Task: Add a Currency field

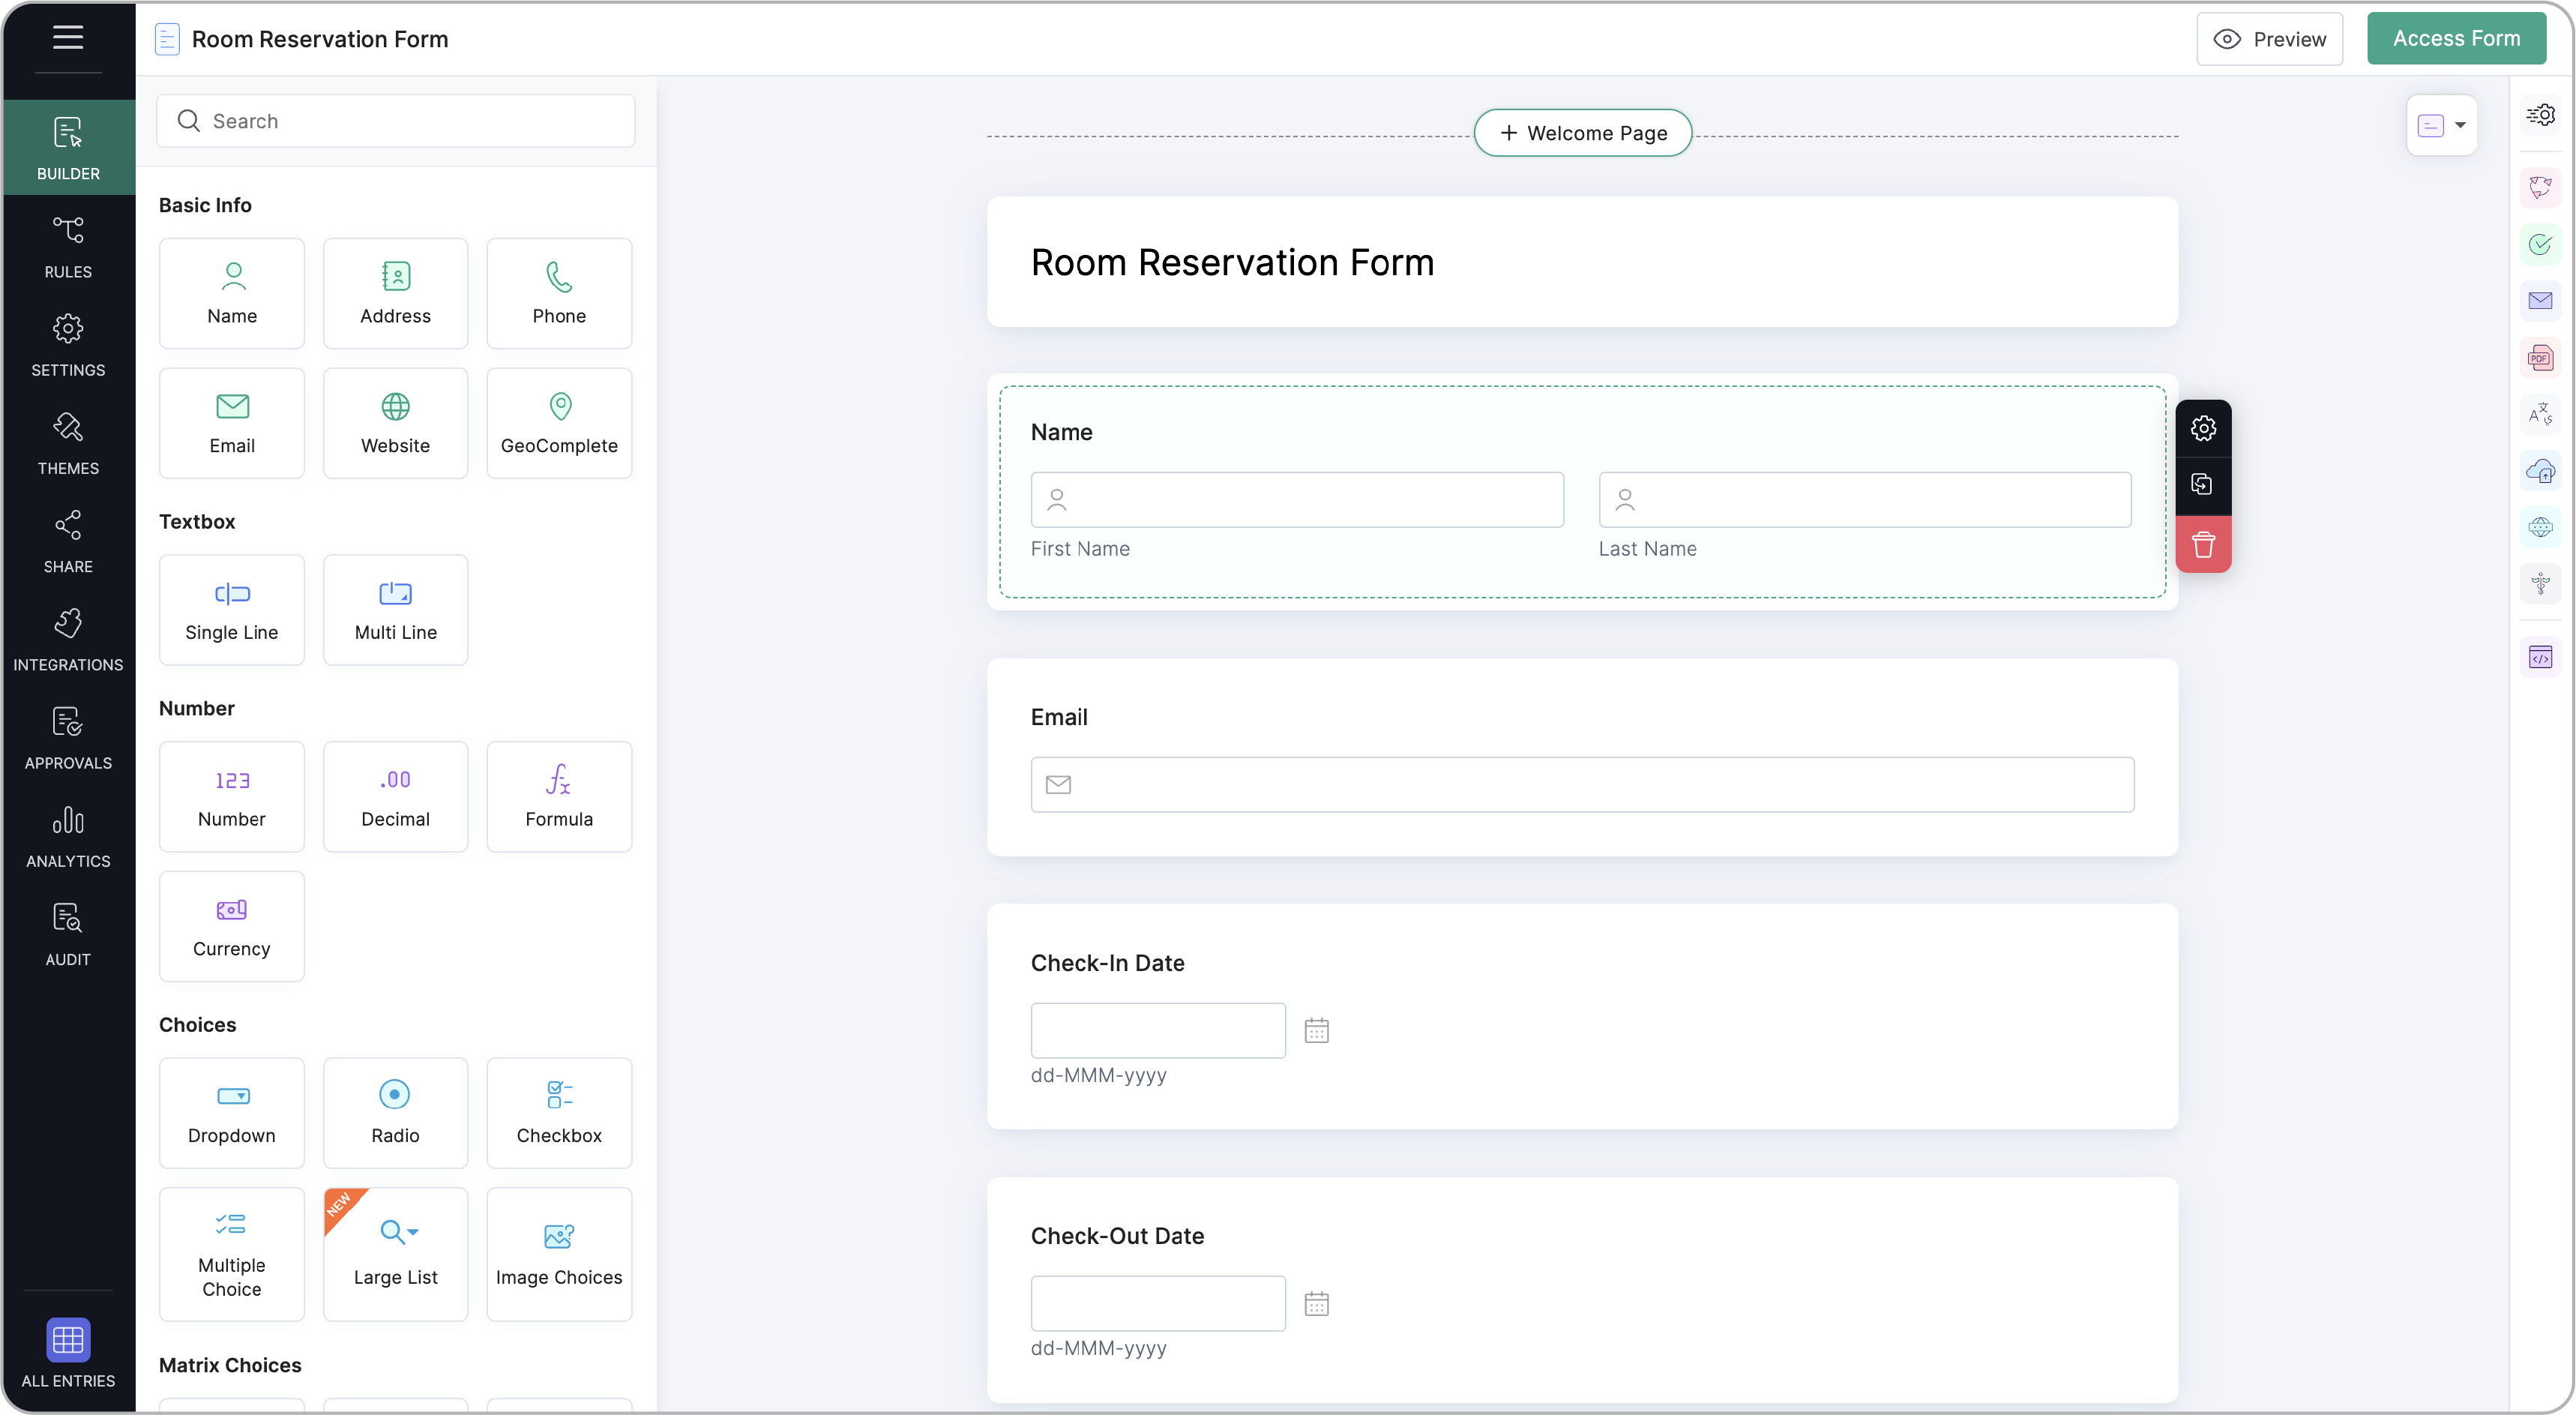Action: 232,927
